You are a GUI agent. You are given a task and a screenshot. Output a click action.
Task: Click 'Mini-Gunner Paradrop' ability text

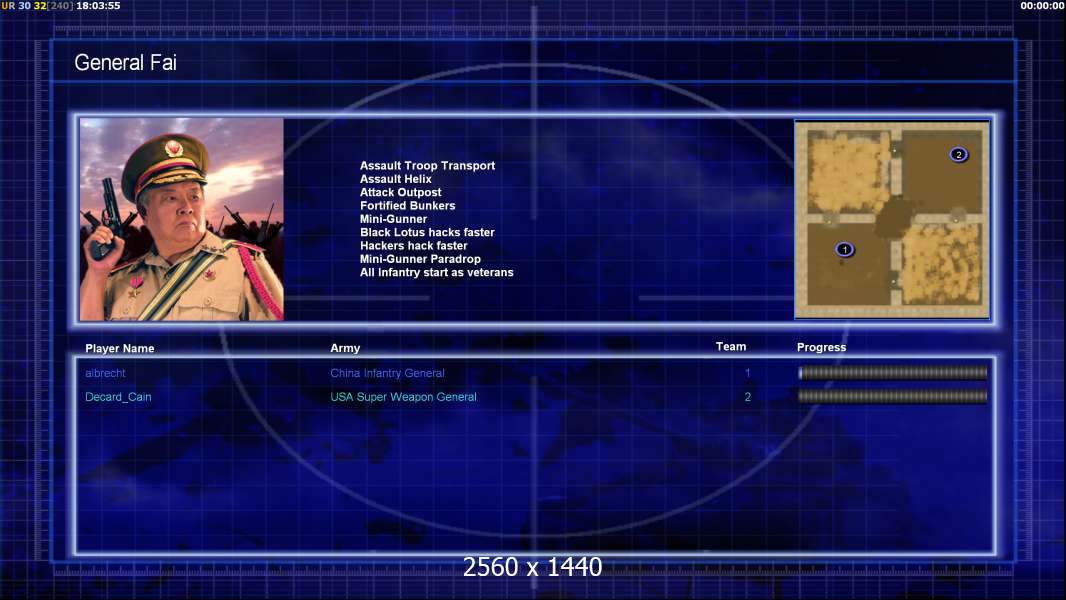click(x=420, y=259)
